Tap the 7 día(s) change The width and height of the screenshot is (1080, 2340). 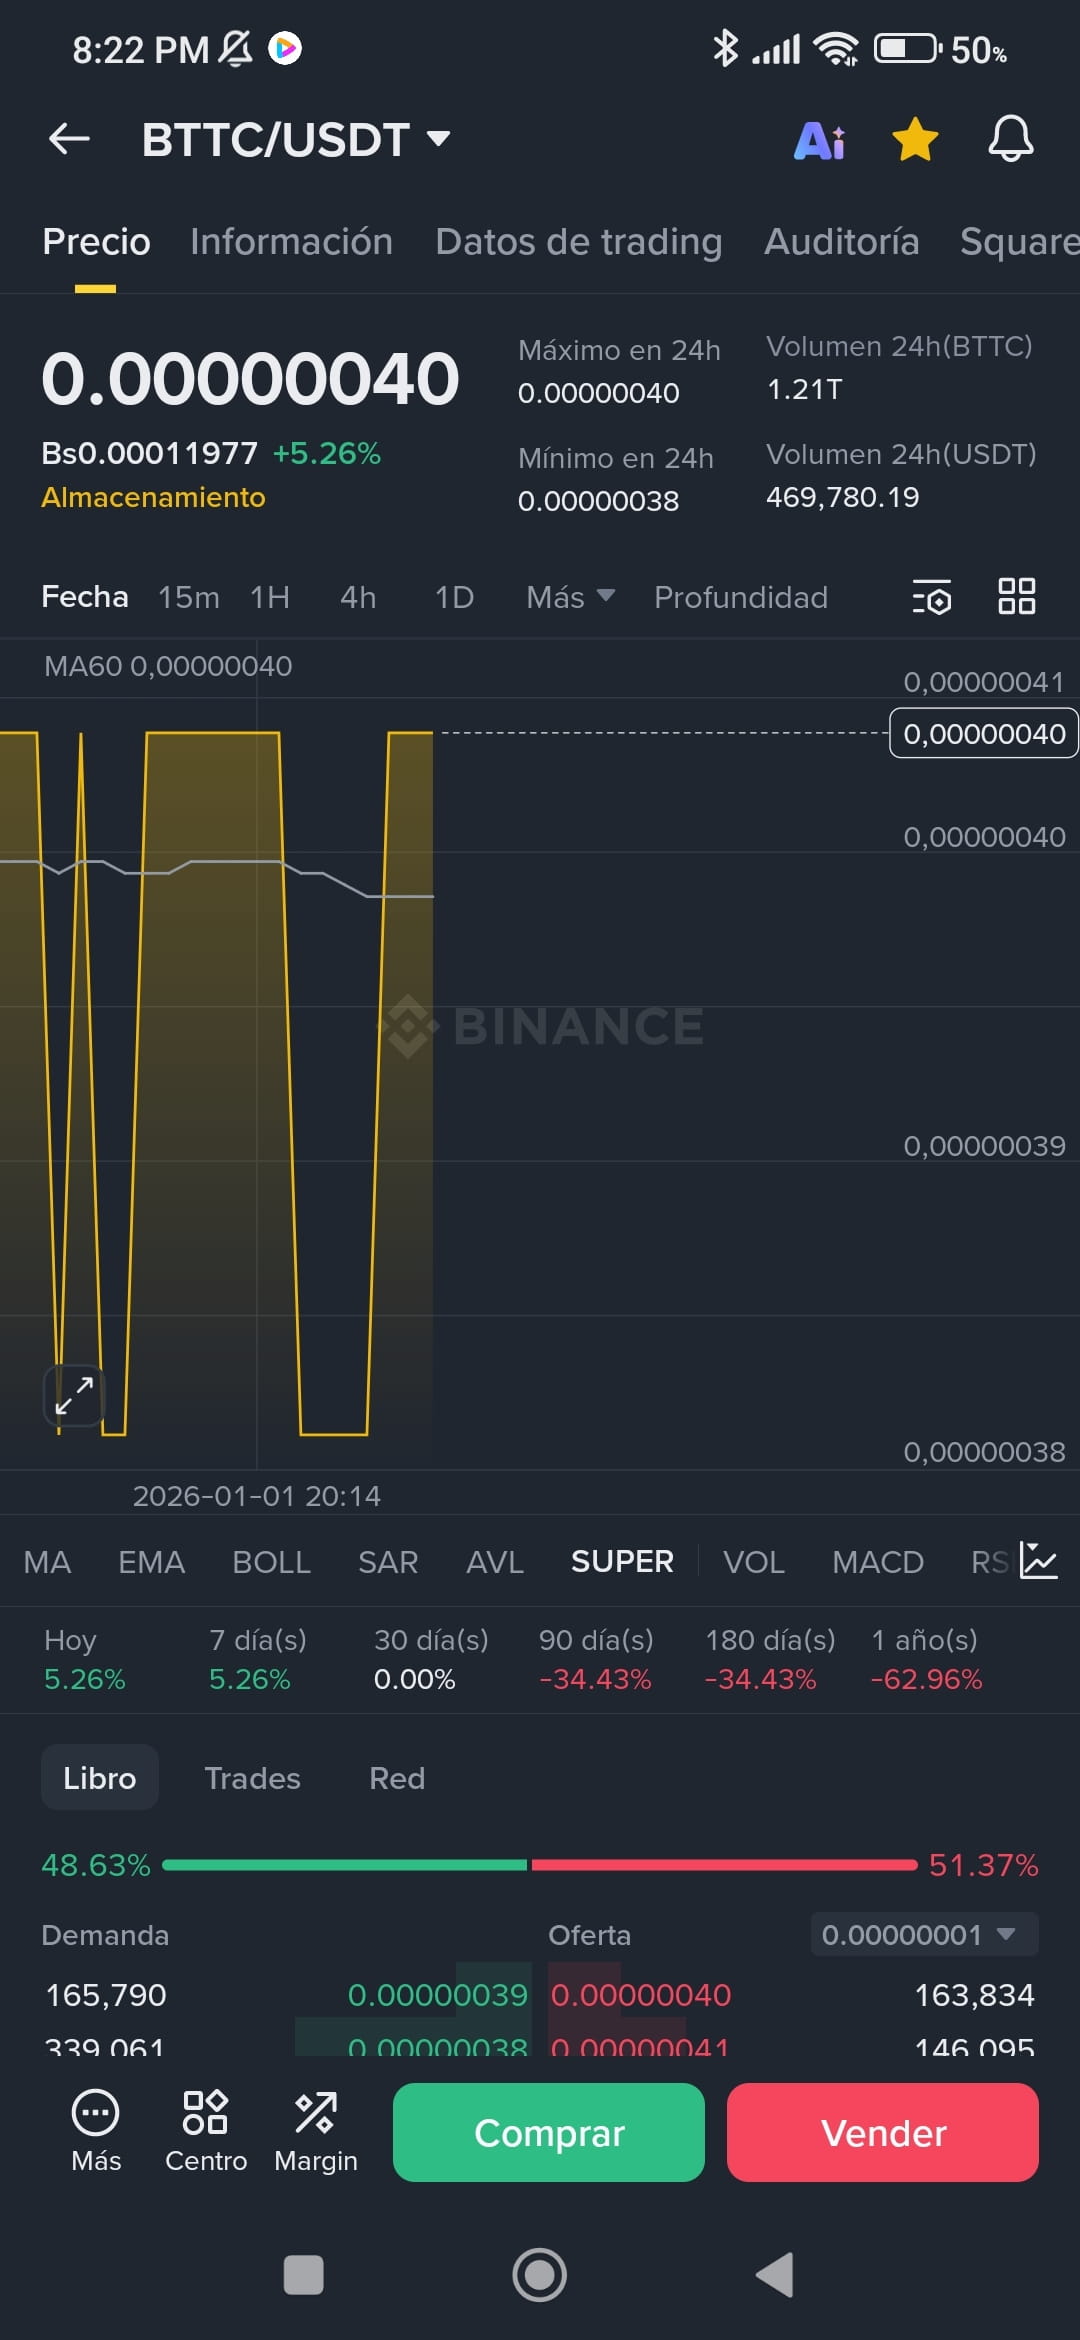[x=258, y=1659]
